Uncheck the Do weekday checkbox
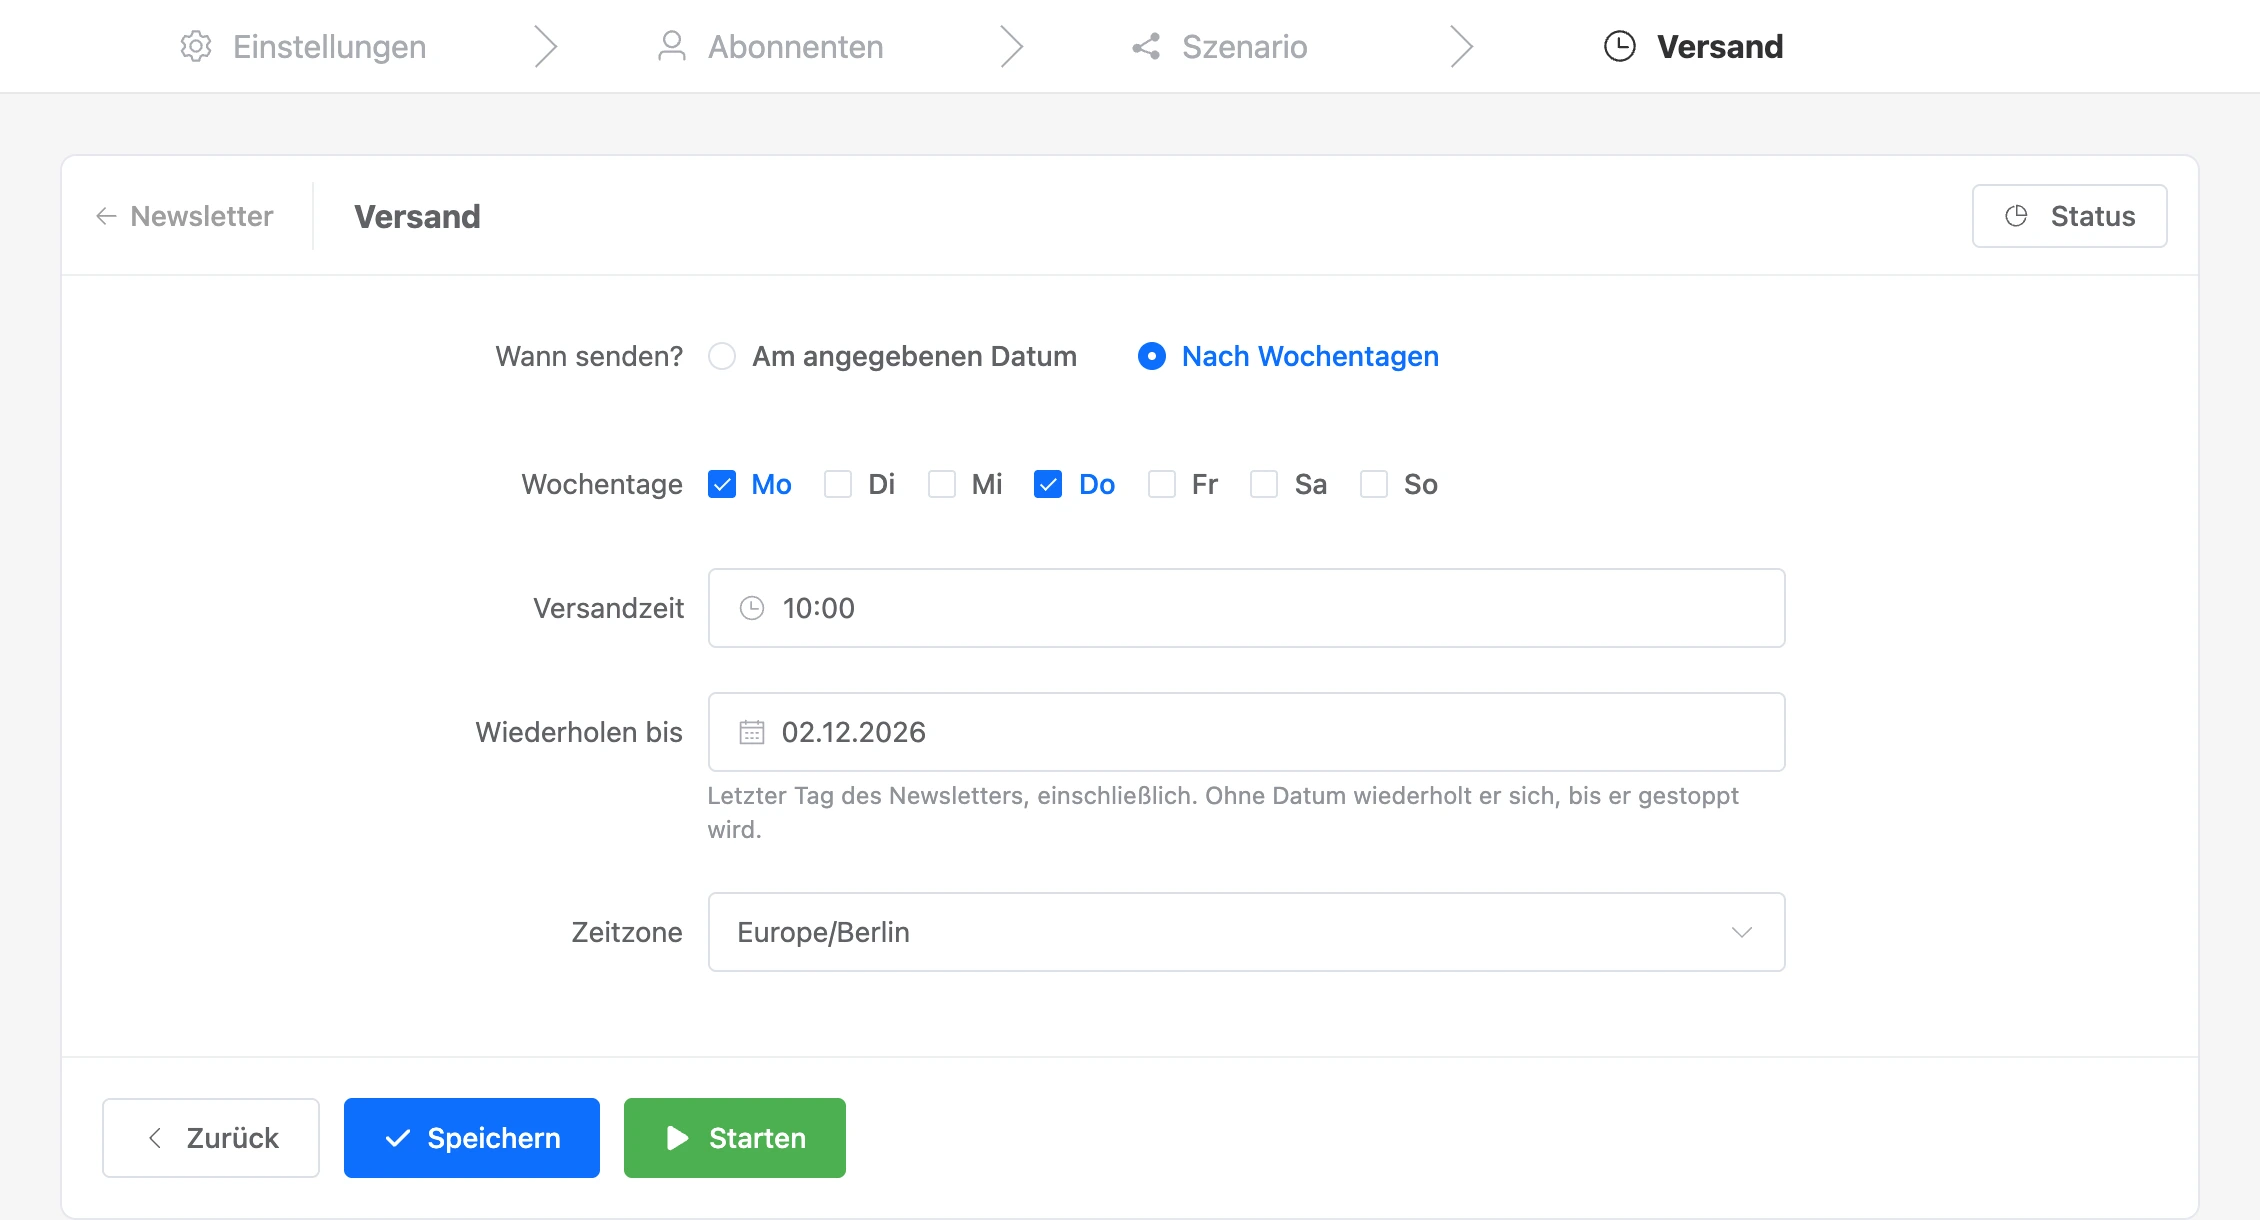This screenshot has width=2260, height=1220. pyautogui.click(x=1048, y=484)
